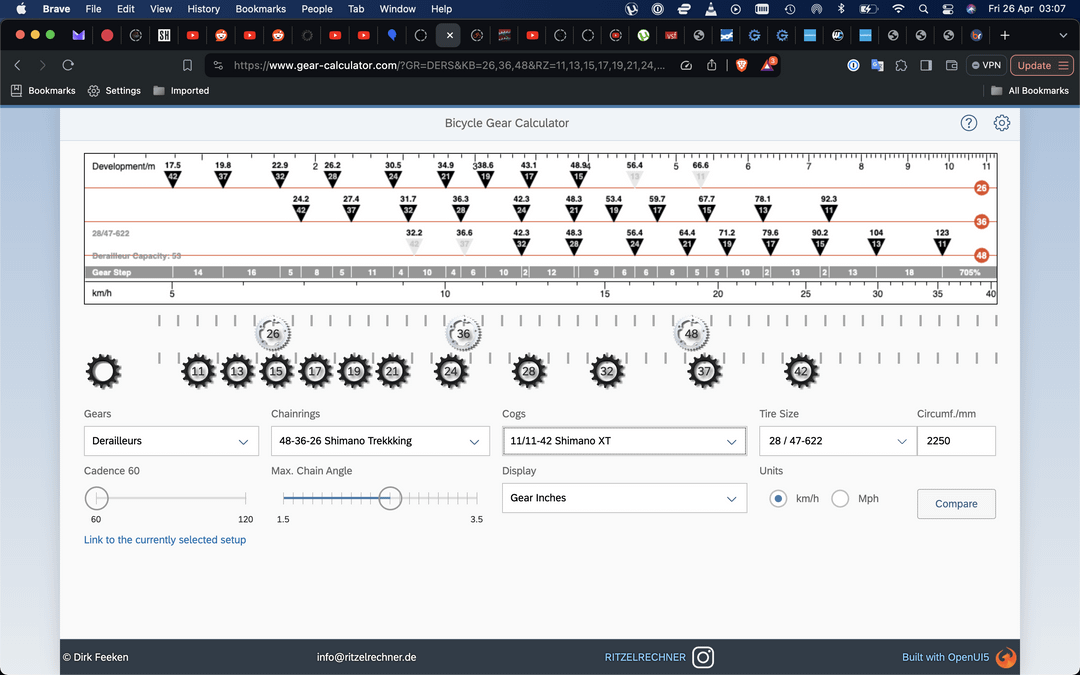Select the 32-tooth cog sprocket
The image size is (1080, 675).
tap(607, 371)
